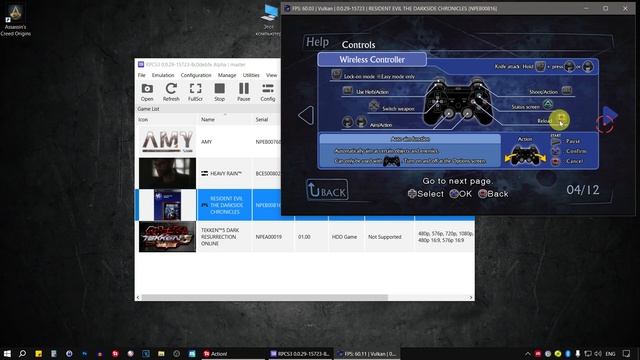Viewport: 640px width, 360px height.
Task: Click the Lock-on mode button icon
Action: [x=336, y=74]
